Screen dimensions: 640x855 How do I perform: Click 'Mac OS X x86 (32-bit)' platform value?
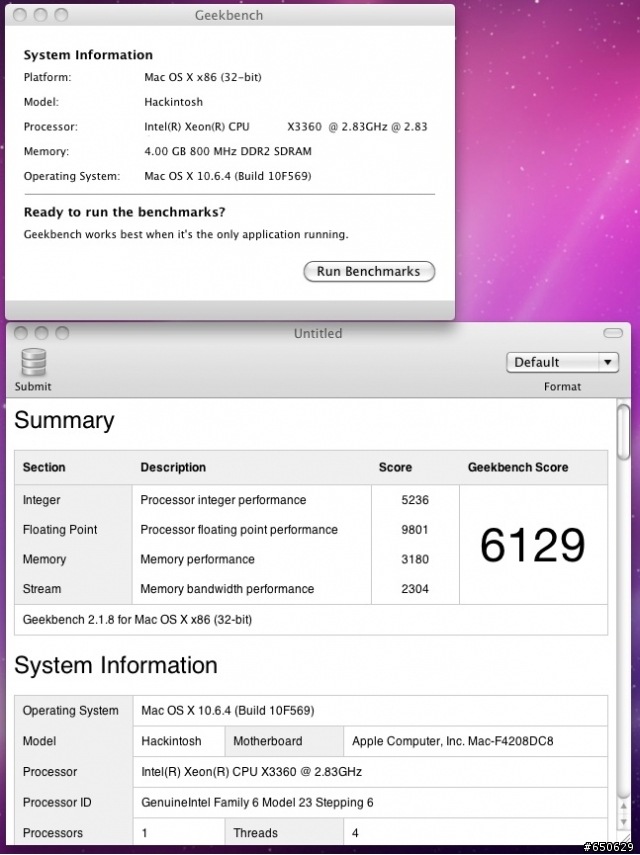click(203, 77)
